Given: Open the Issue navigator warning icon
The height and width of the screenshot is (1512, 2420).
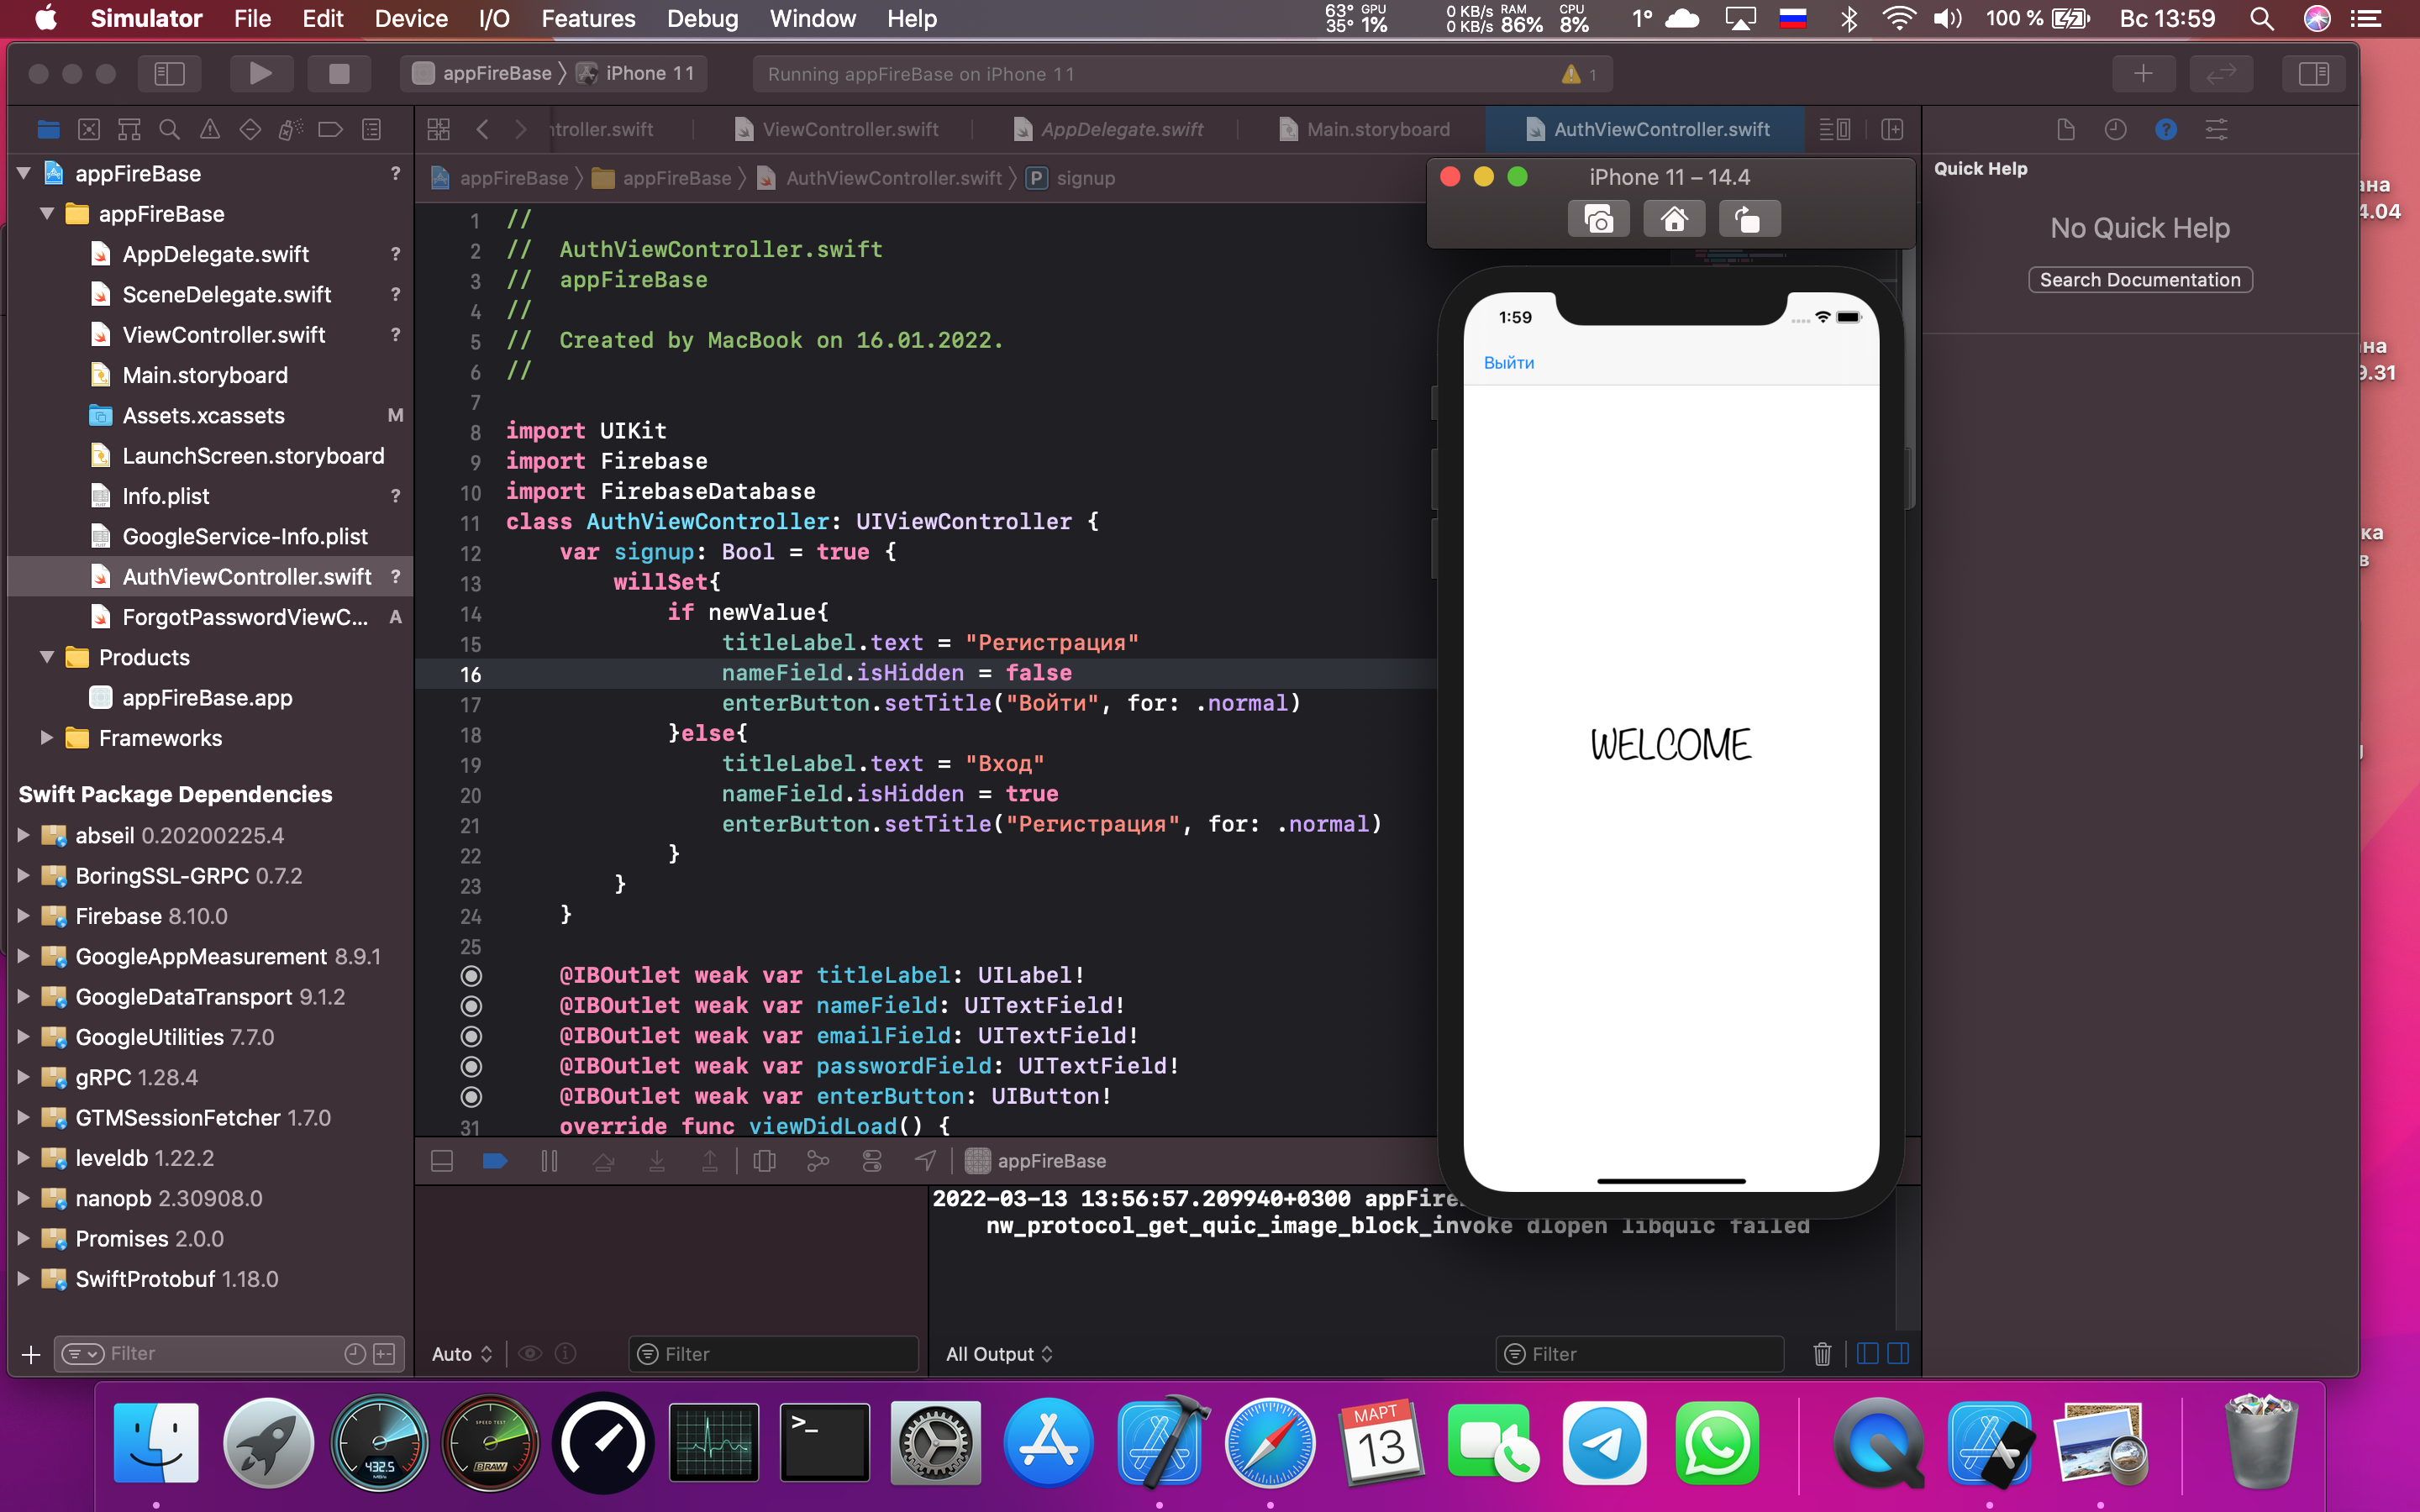Looking at the screenshot, I should tap(210, 129).
